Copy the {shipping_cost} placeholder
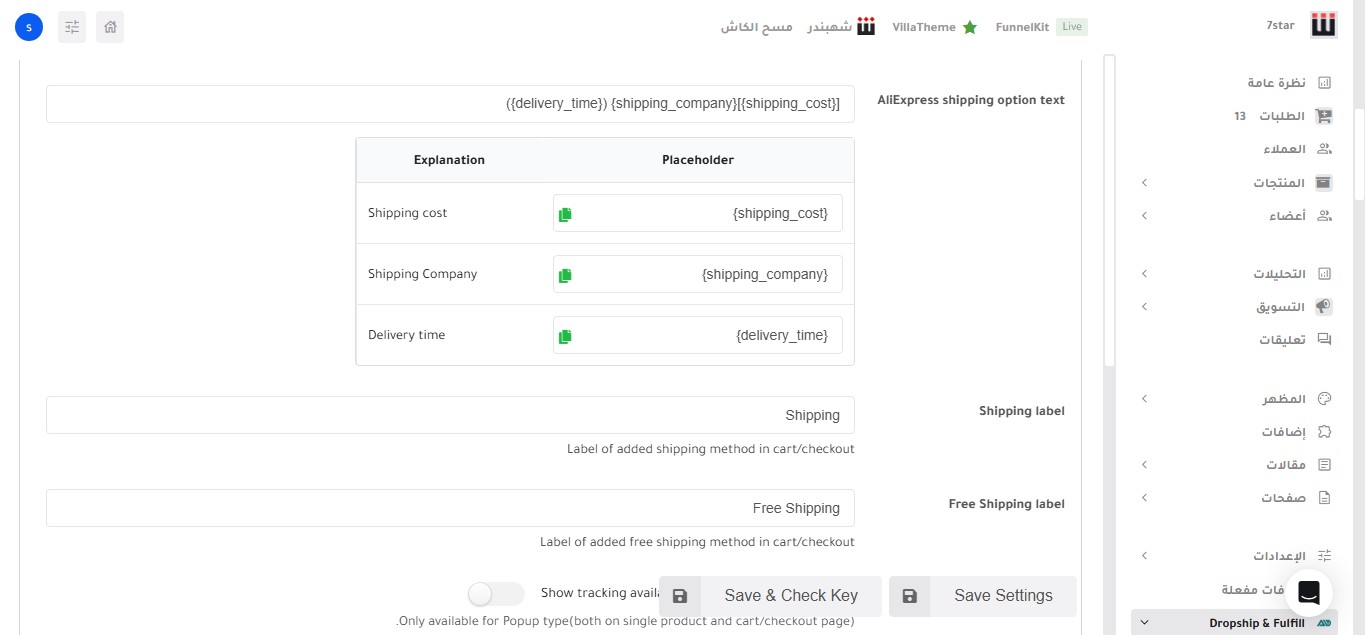 [565, 214]
